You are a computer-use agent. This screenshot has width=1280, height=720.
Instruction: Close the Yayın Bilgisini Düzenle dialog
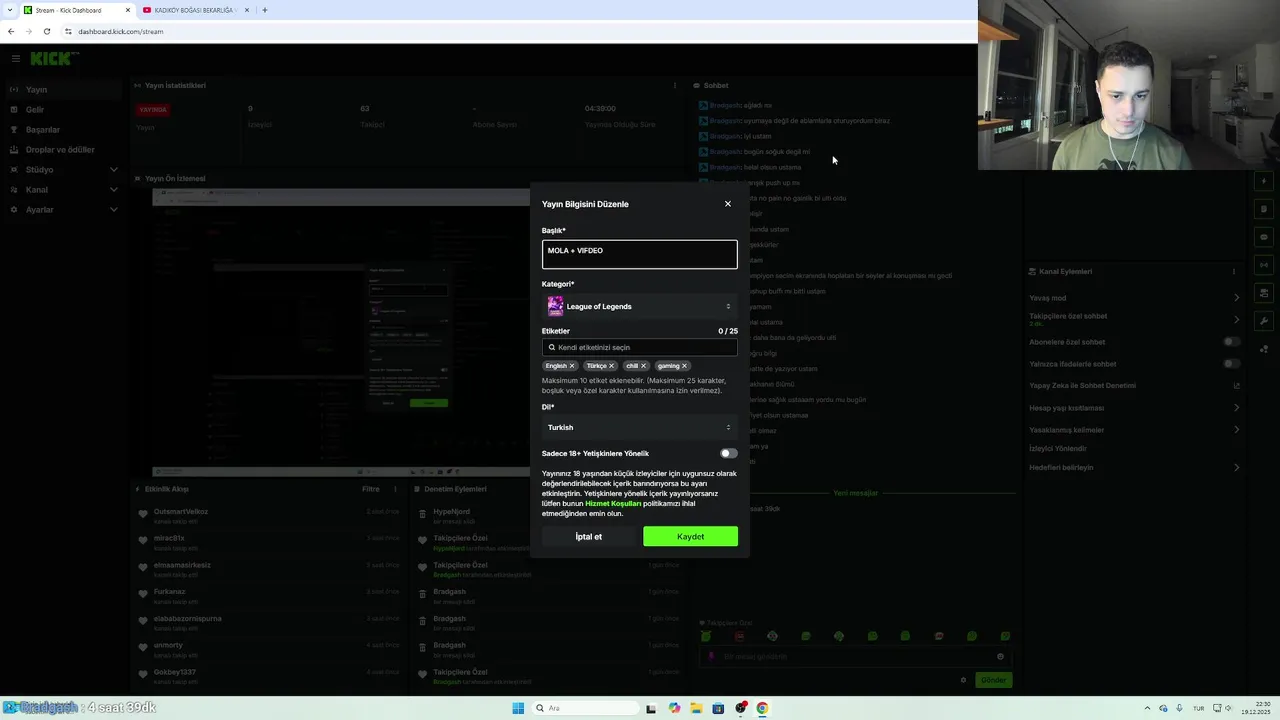coord(728,204)
